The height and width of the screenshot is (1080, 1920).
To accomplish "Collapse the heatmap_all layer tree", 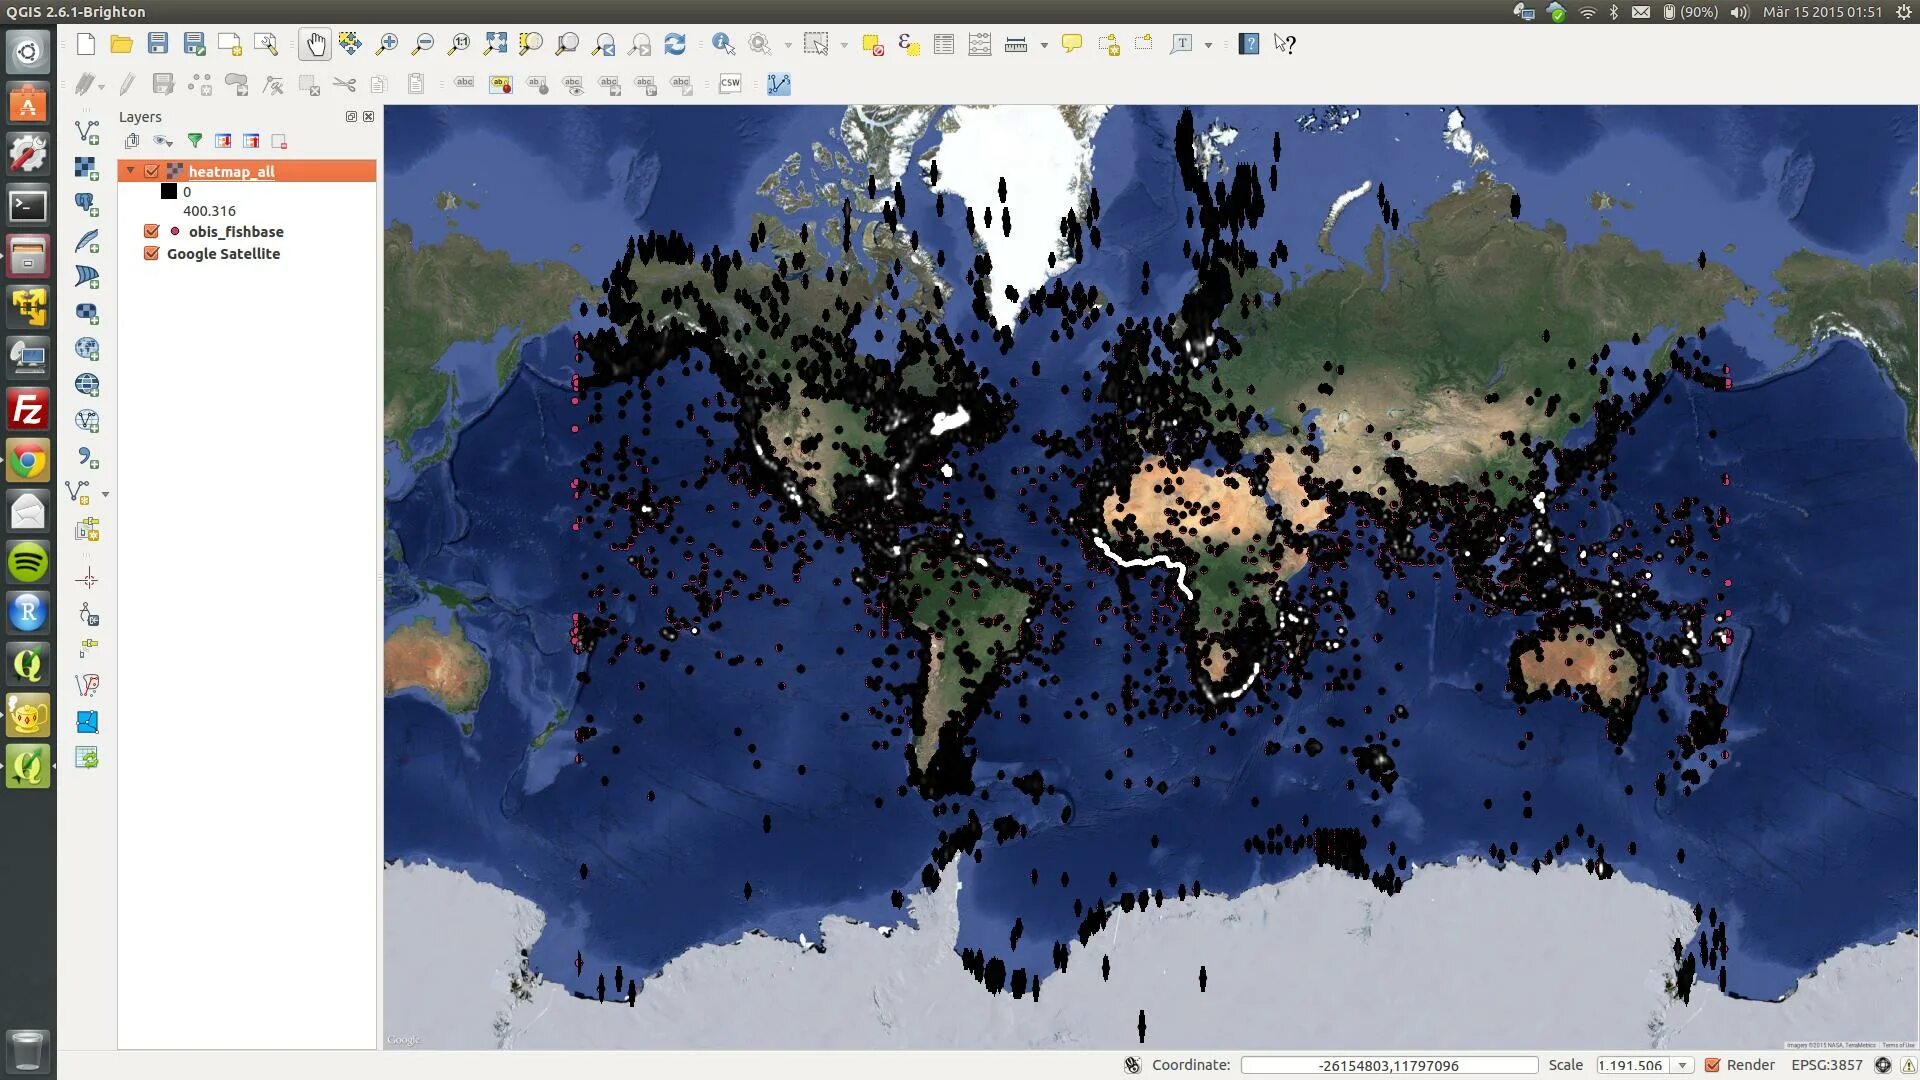I will (x=130, y=171).
